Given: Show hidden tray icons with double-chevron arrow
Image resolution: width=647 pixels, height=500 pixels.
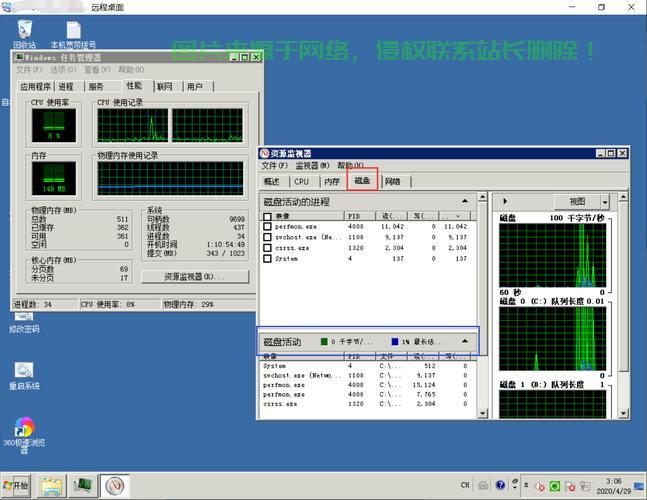Looking at the screenshot, I should (x=526, y=486).
